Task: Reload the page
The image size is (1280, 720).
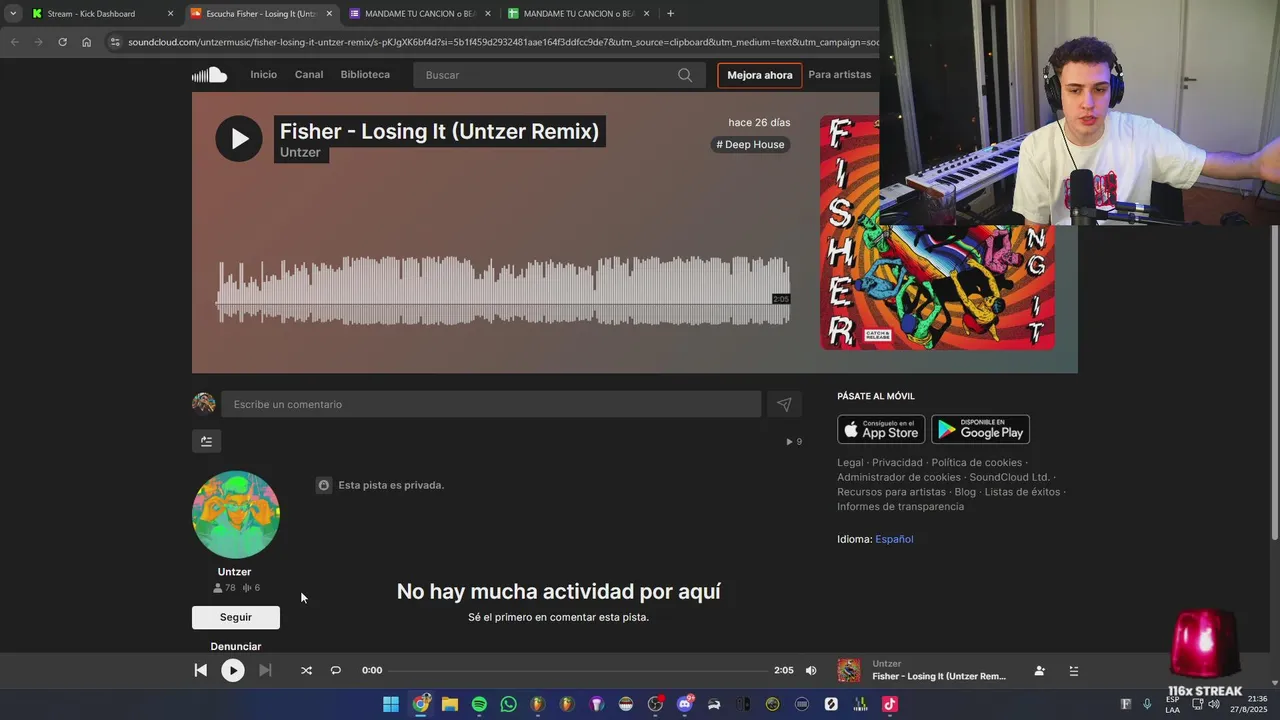Action: click(62, 42)
